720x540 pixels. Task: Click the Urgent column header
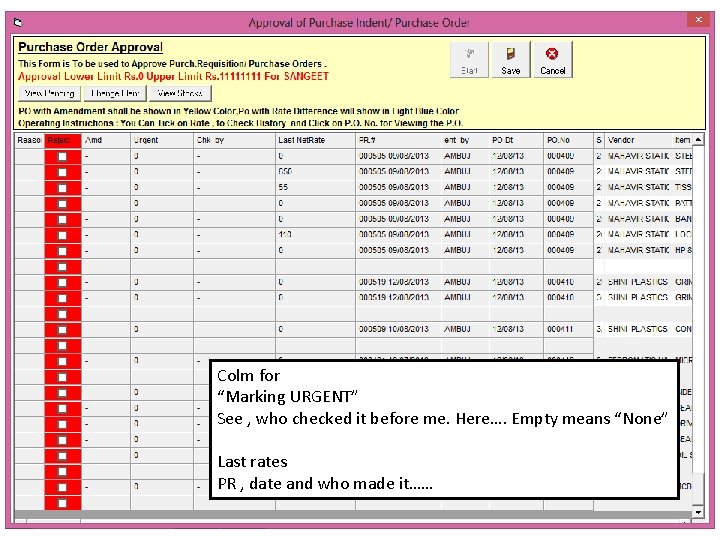(x=162, y=140)
